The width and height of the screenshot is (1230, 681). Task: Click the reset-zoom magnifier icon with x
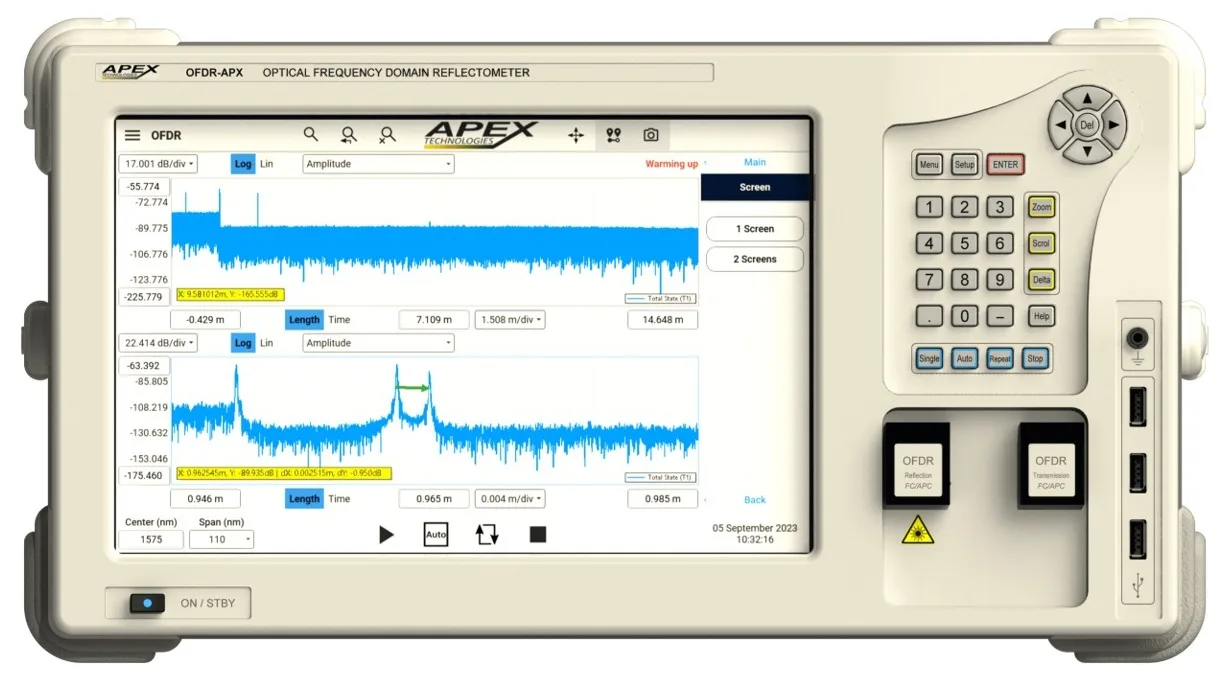click(x=387, y=135)
